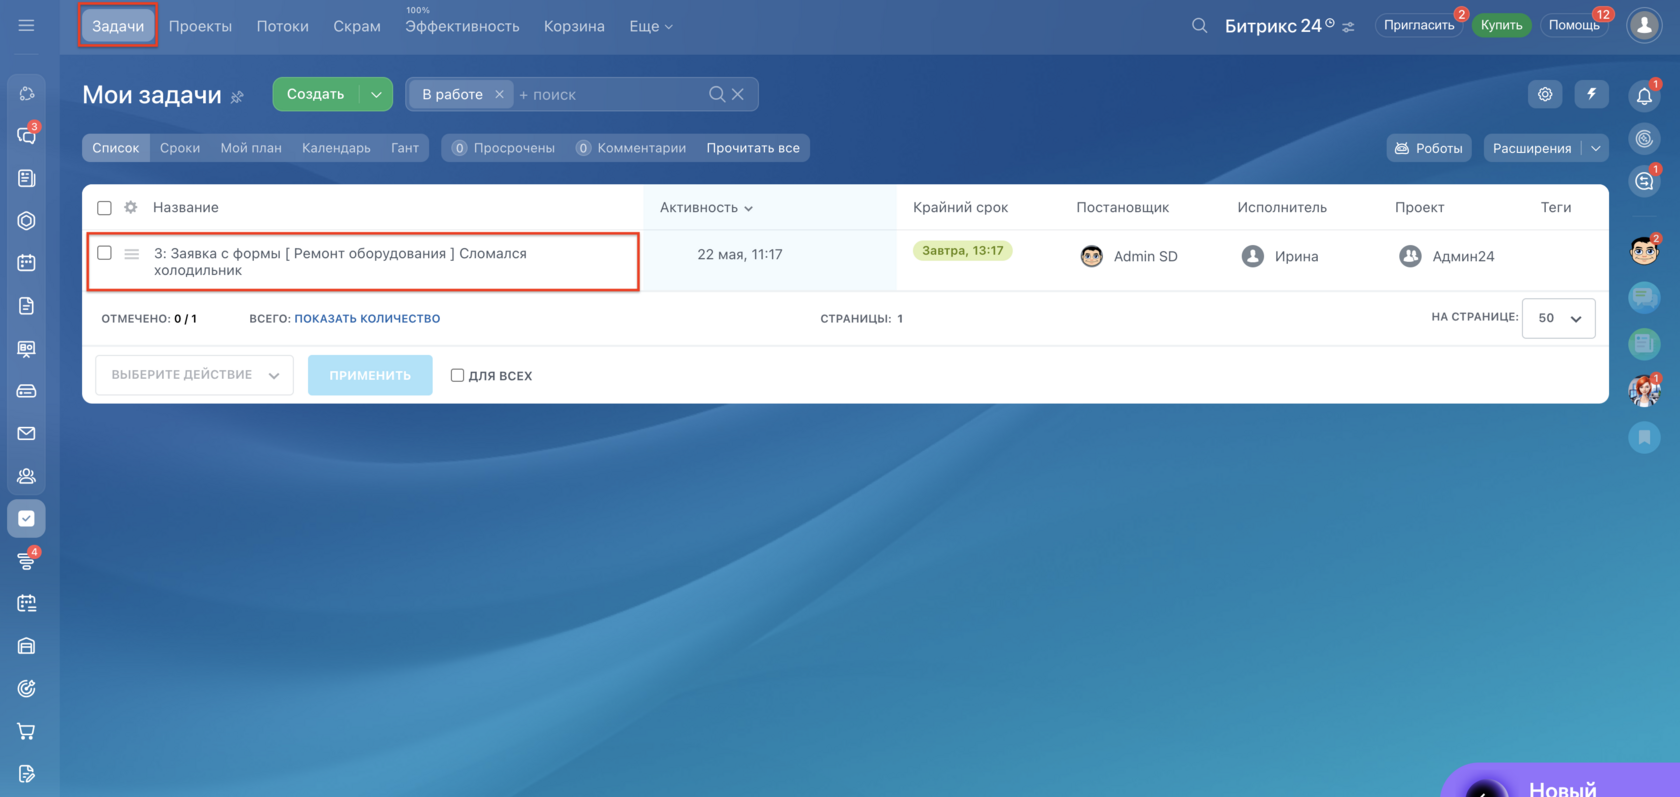1680x797 pixels.
Task: Filter by Комментарии counter
Action: tap(631, 148)
